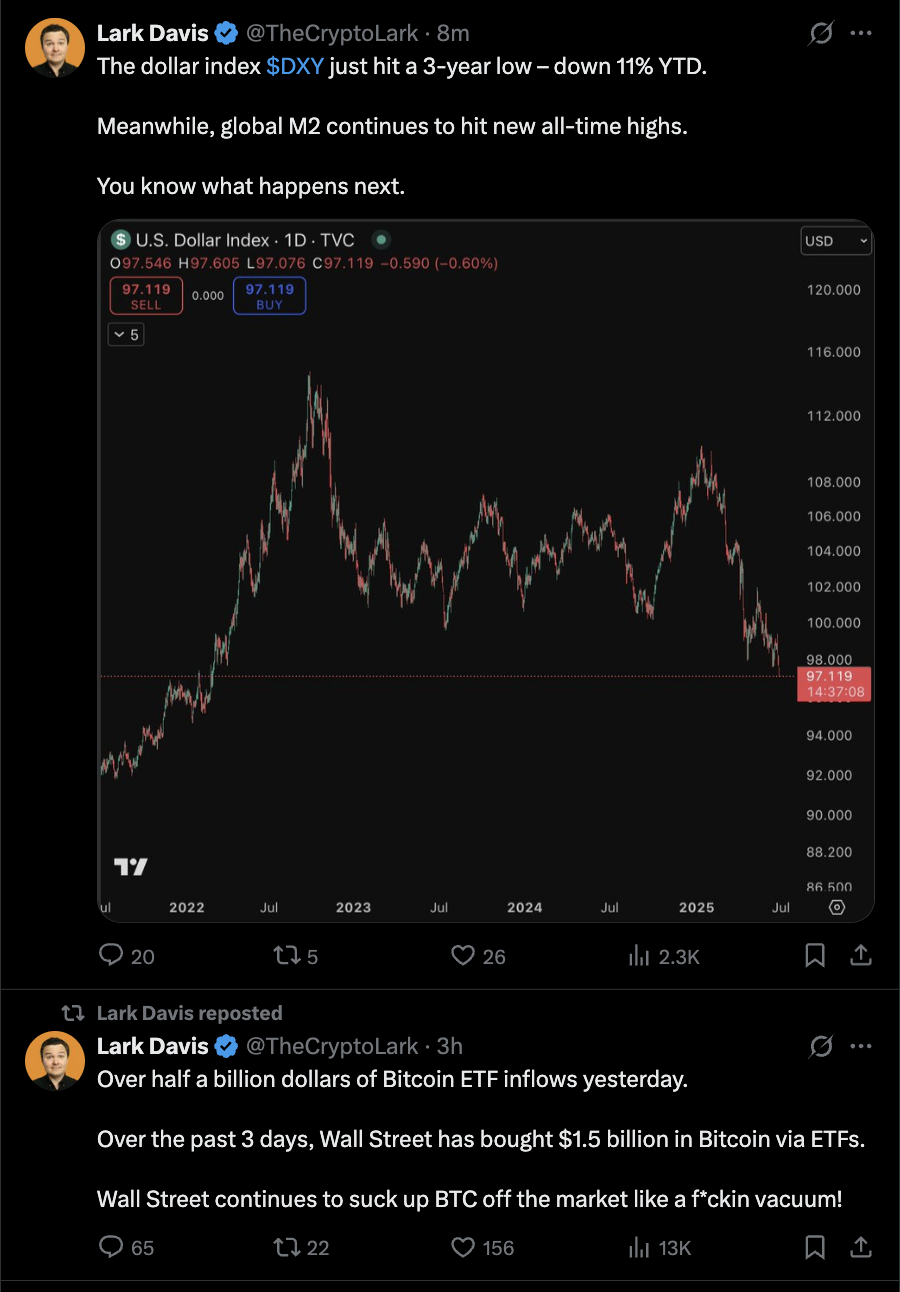Like the dollar index $DXY tweet
The height and width of the screenshot is (1292, 900).
(462, 957)
